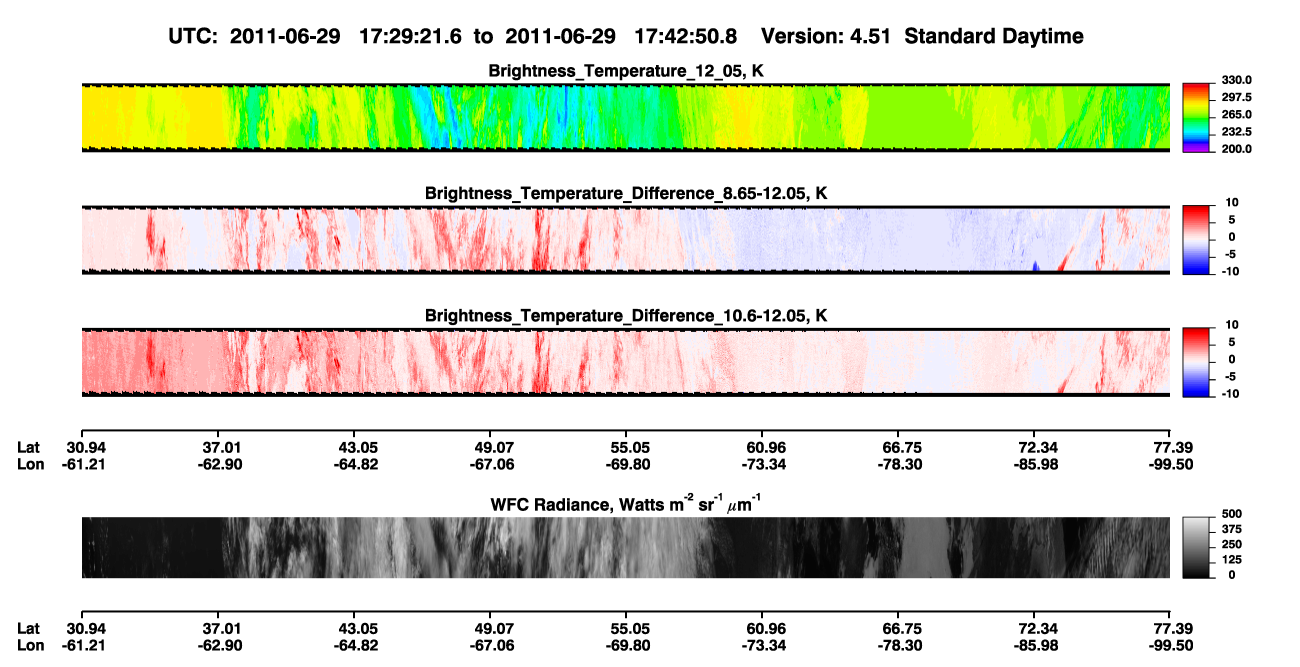Click the 'Lat' row label on the bottom axis
This screenshot has width=1300, height=667.
29,628
